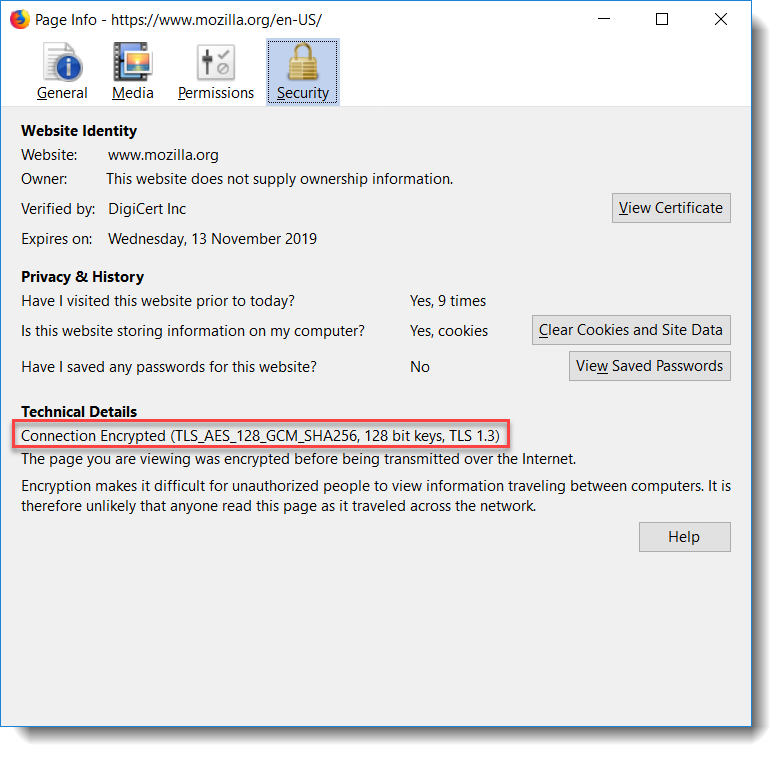Click the Firefox logo in the title bar
The height and width of the screenshot is (758, 783).
pyautogui.click(x=19, y=20)
